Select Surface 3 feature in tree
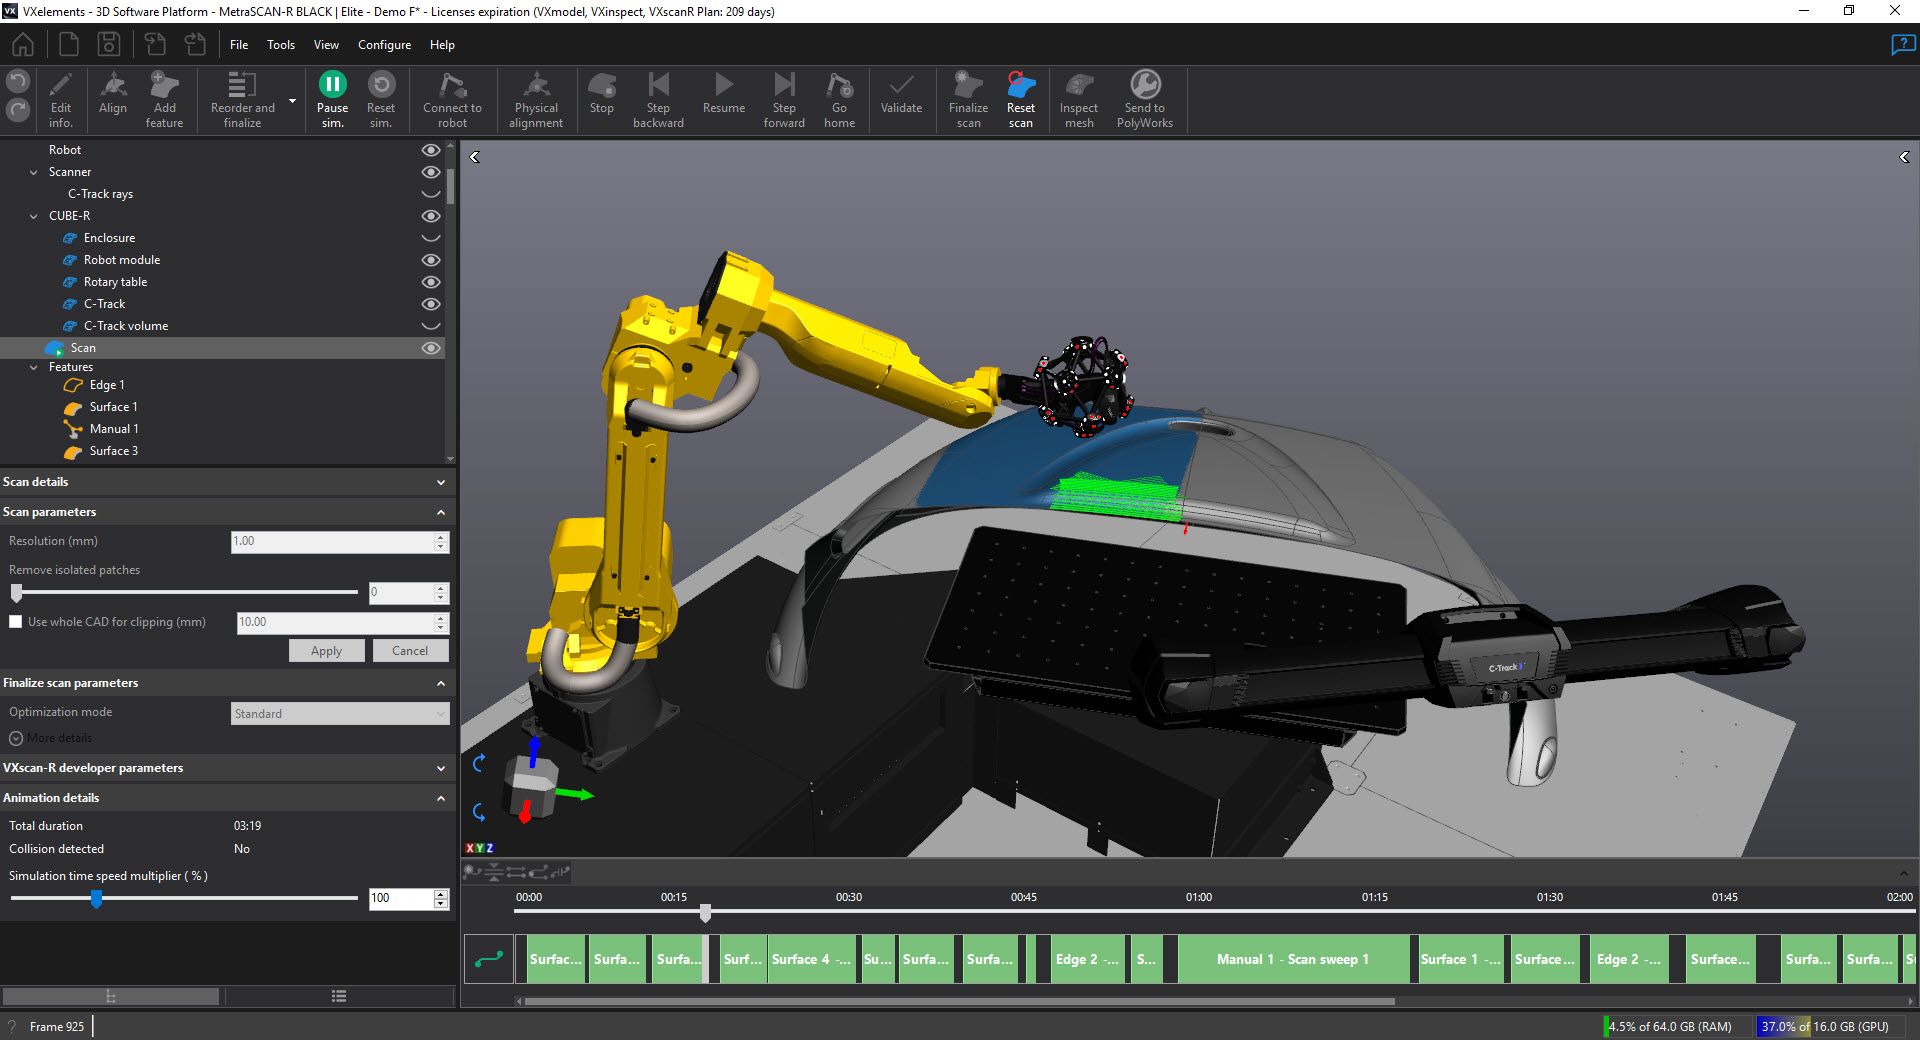 click(114, 451)
